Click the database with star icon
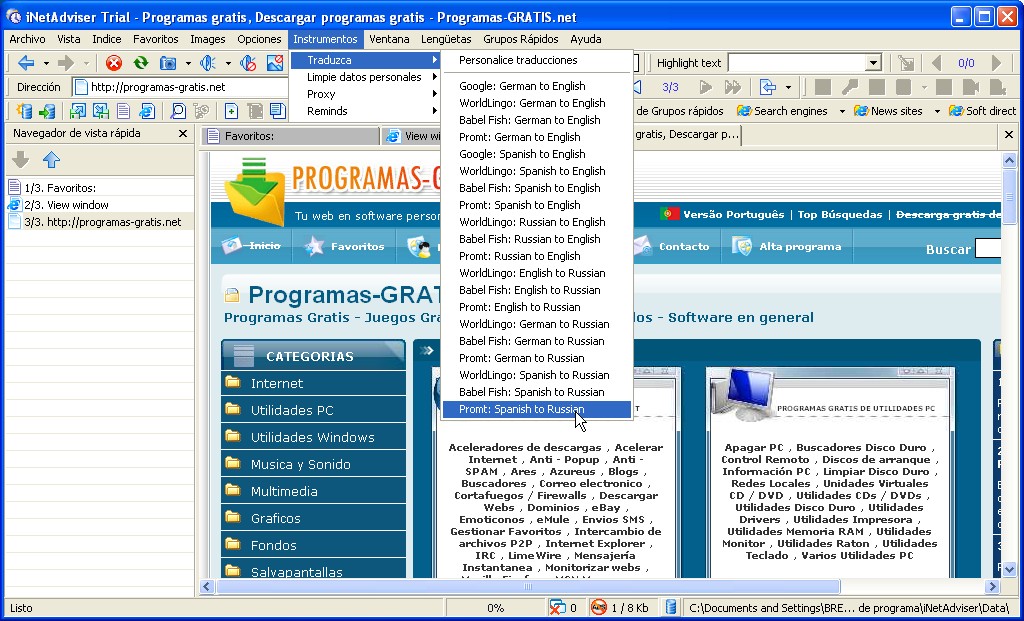This screenshot has height=621, width=1024. tap(24, 111)
